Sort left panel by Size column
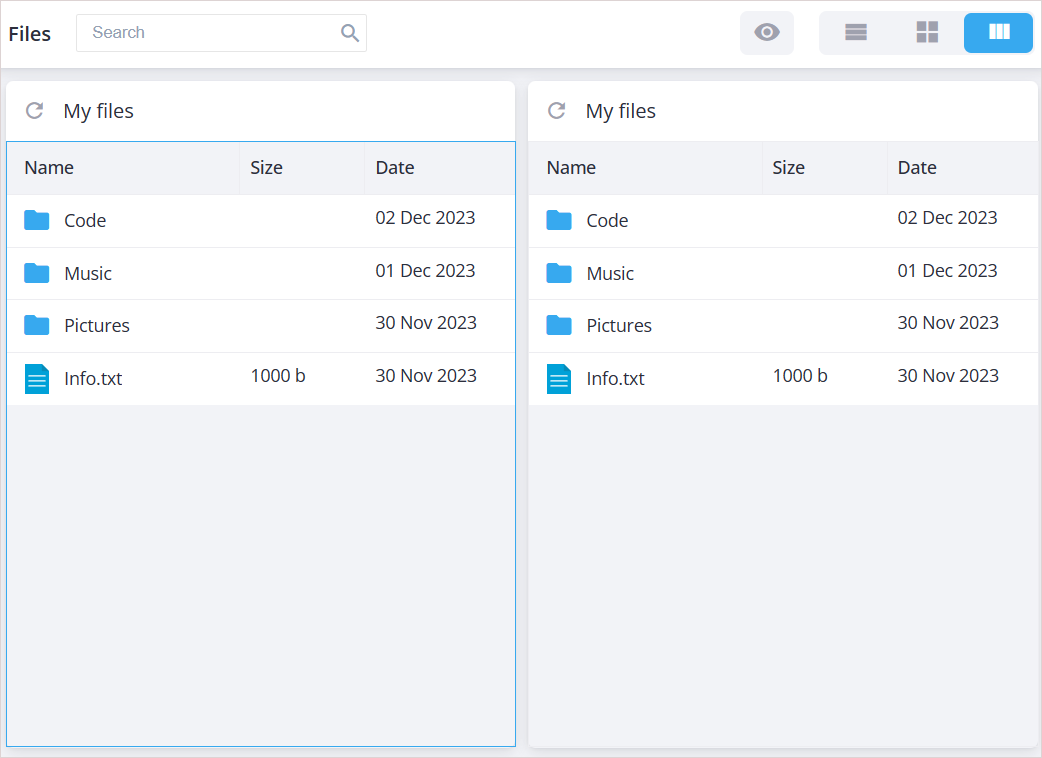The height and width of the screenshot is (758, 1042). click(267, 168)
